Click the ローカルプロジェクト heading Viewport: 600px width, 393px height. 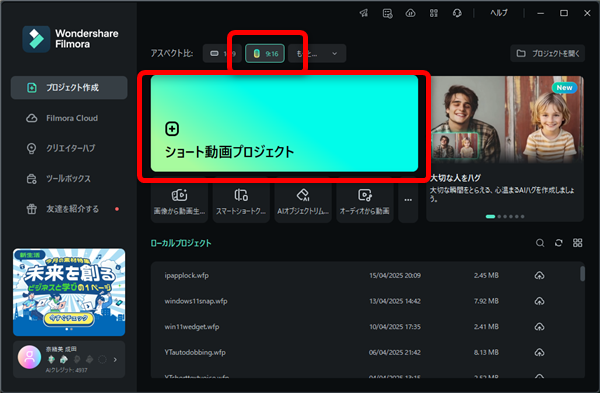181,243
